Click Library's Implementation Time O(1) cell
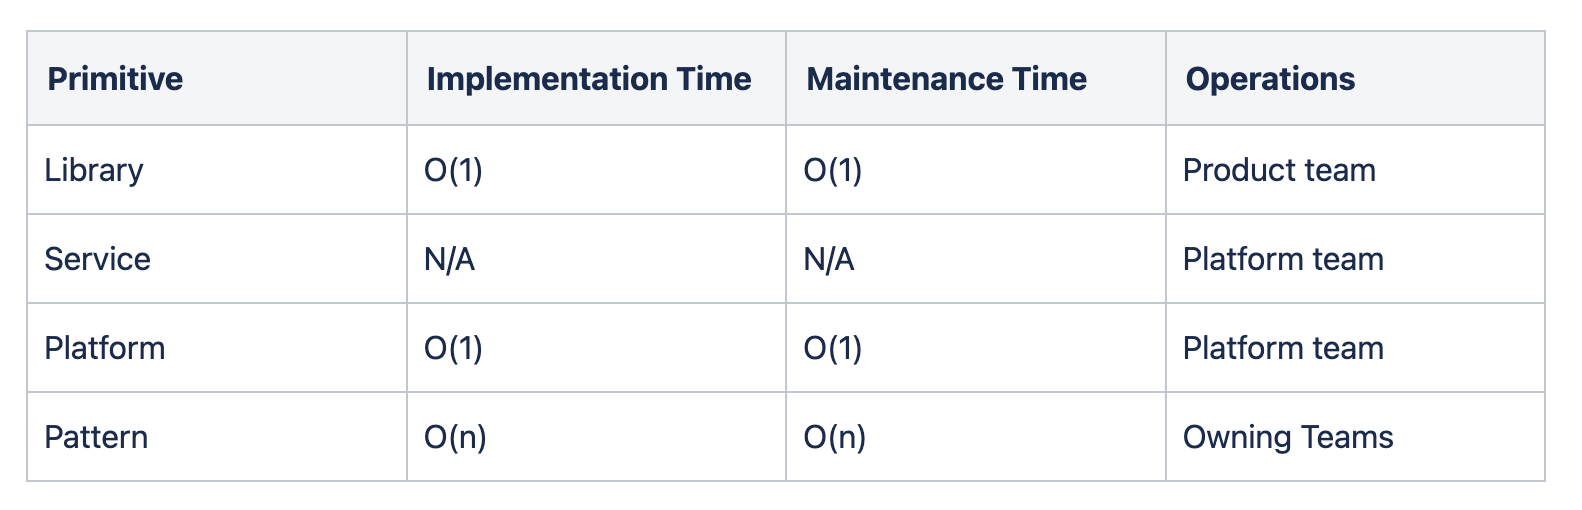1582x510 pixels. [453, 170]
